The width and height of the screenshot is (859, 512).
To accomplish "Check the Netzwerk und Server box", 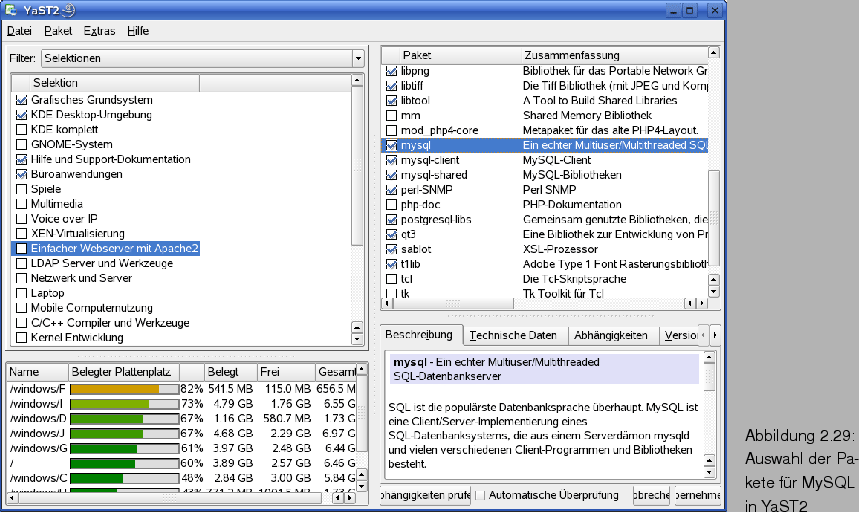I will click(21, 278).
